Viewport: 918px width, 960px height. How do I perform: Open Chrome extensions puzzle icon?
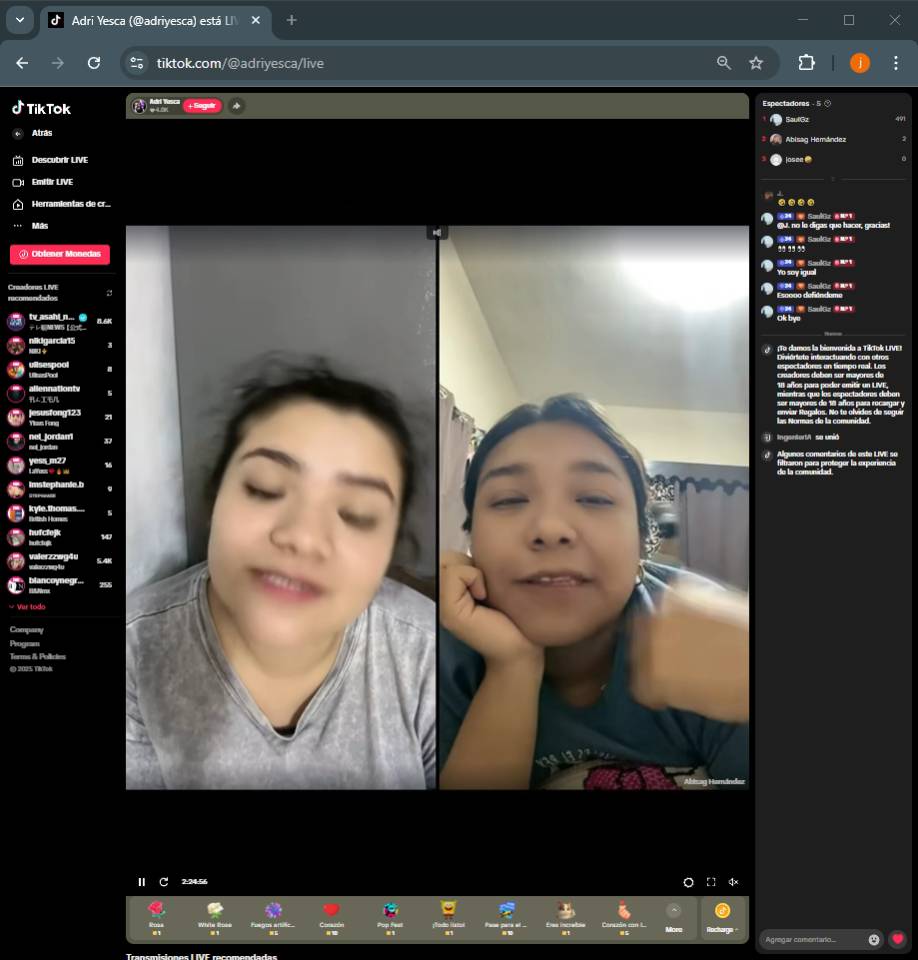coord(806,63)
